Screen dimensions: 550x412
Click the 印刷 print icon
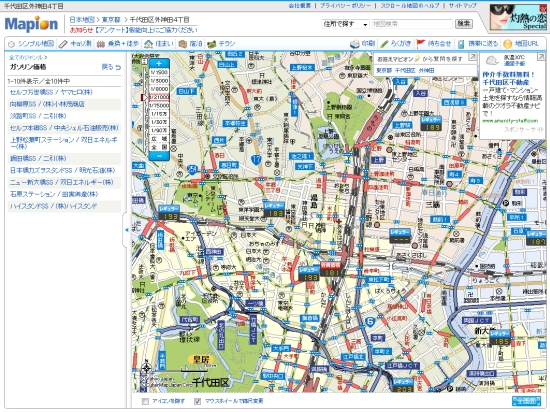[x=362, y=44]
